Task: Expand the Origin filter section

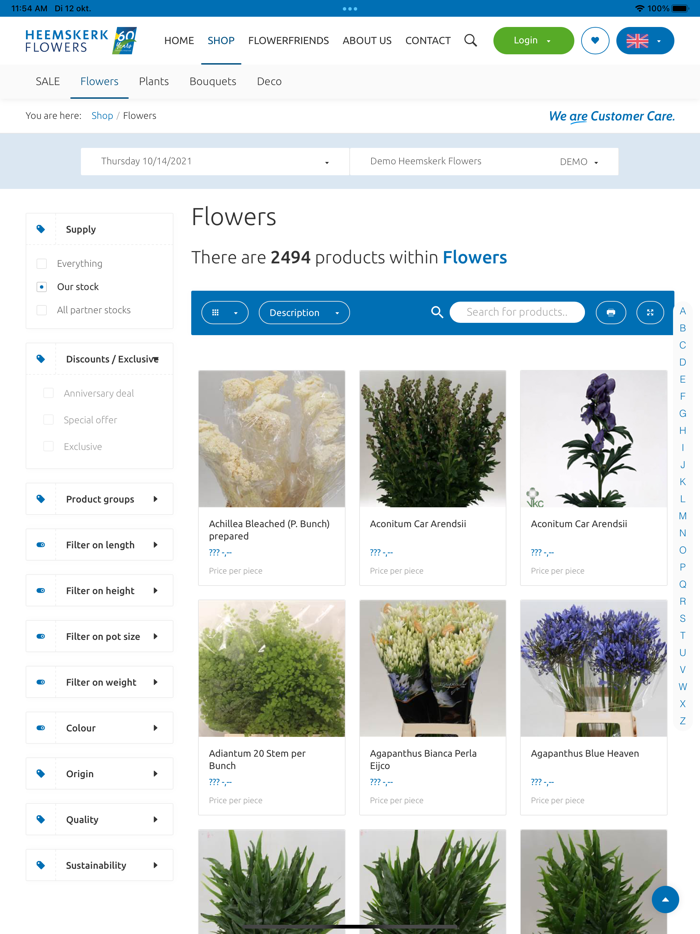Action: click(99, 773)
